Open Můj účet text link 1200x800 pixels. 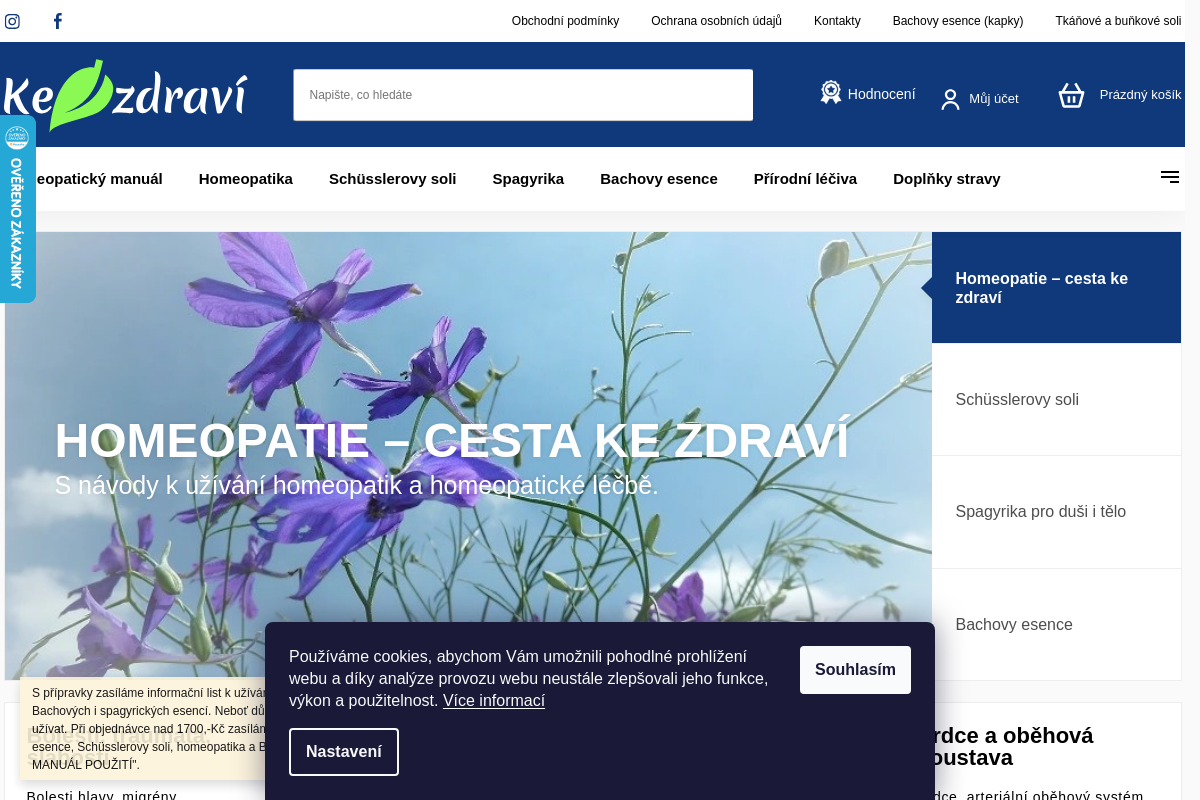(x=994, y=99)
